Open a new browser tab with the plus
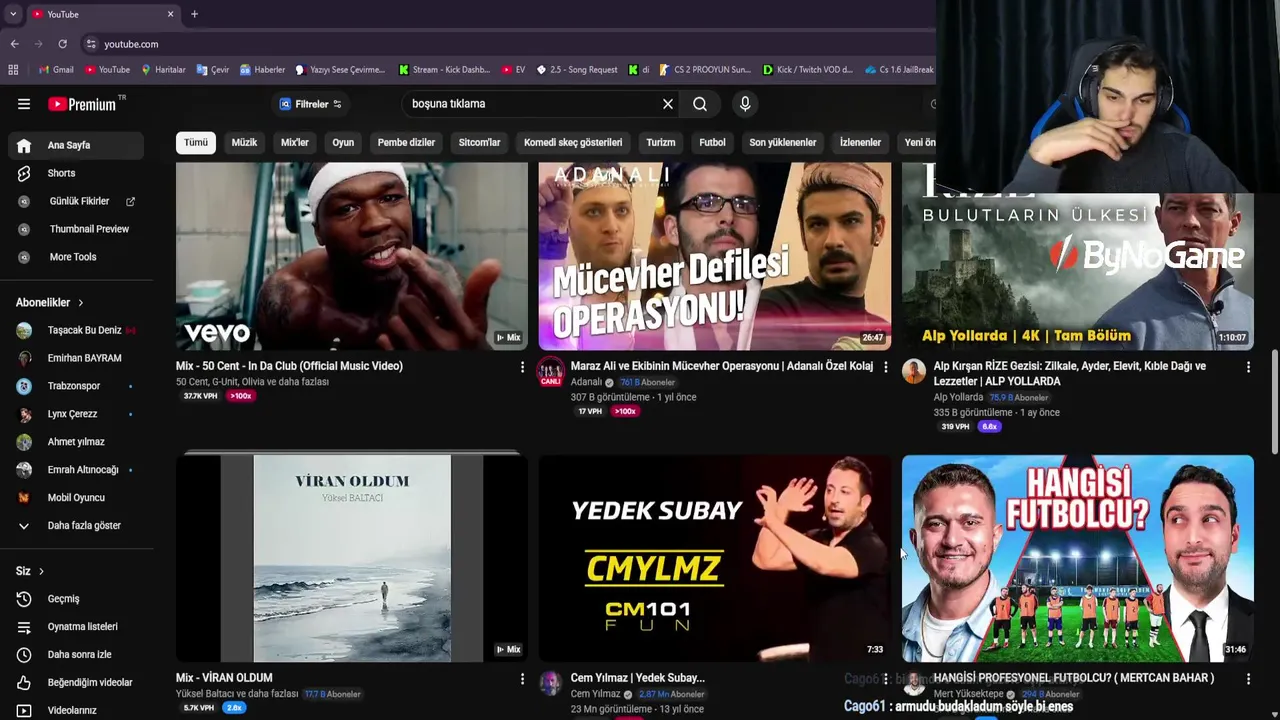The width and height of the screenshot is (1280, 720). [194, 14]
